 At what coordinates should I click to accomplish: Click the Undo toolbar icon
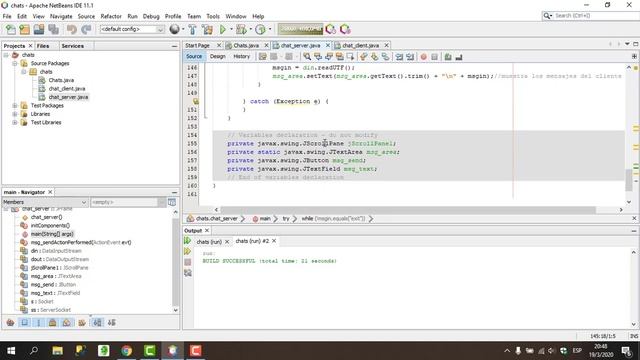pyautogui.click(x=71, y=29)
